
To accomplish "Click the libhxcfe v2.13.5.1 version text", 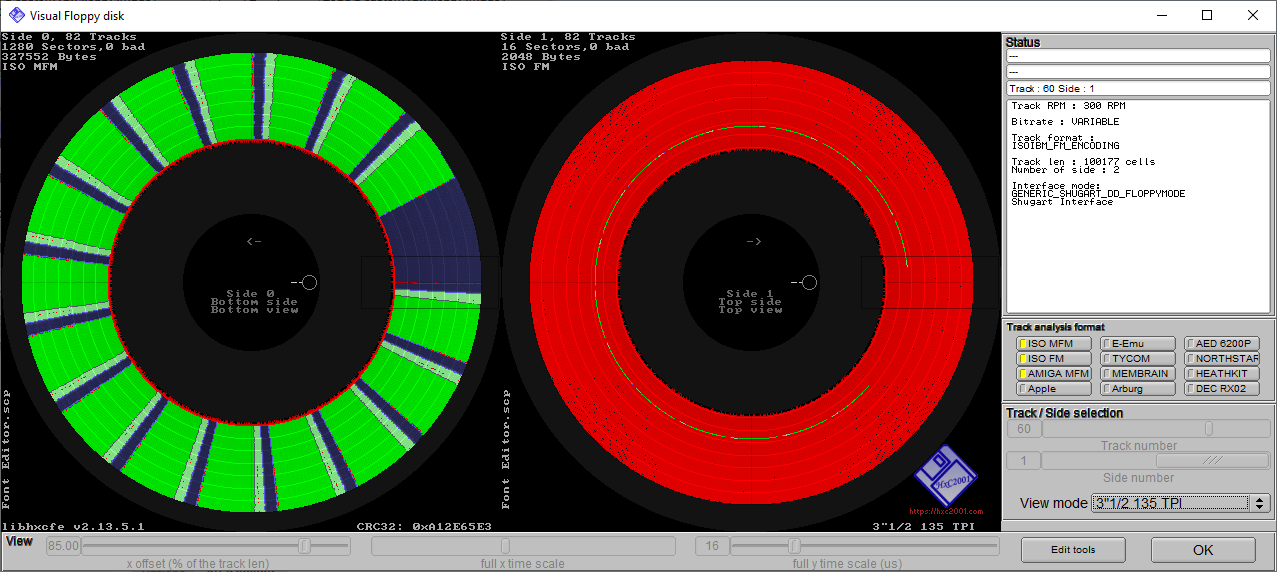I will point(73,526).
